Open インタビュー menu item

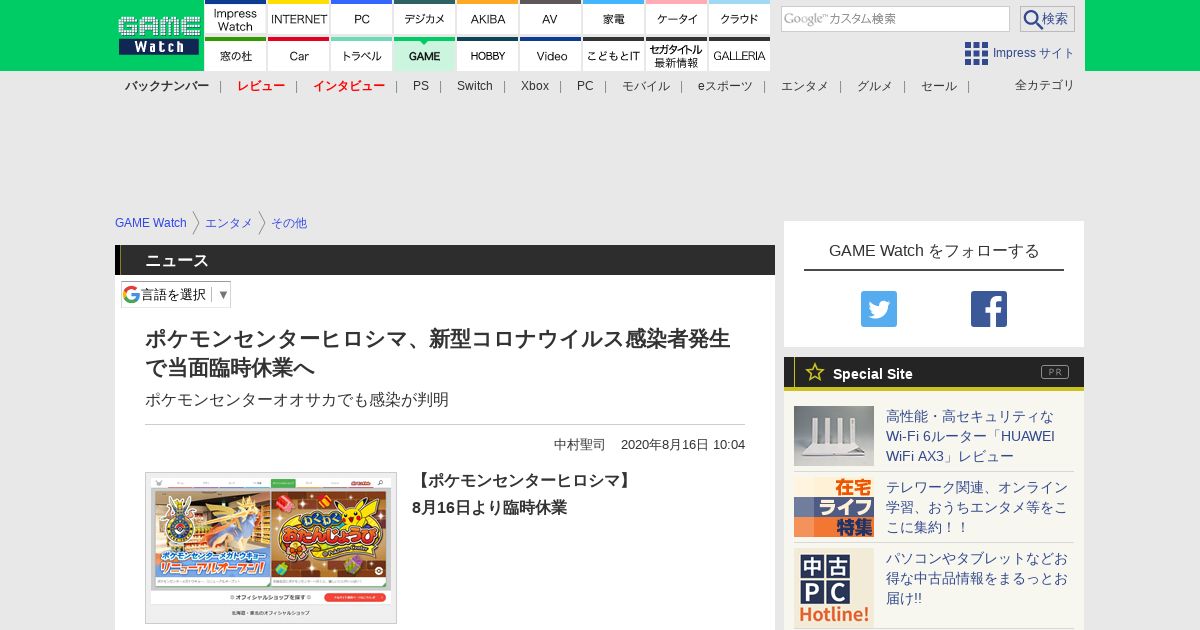click(349, 86)
